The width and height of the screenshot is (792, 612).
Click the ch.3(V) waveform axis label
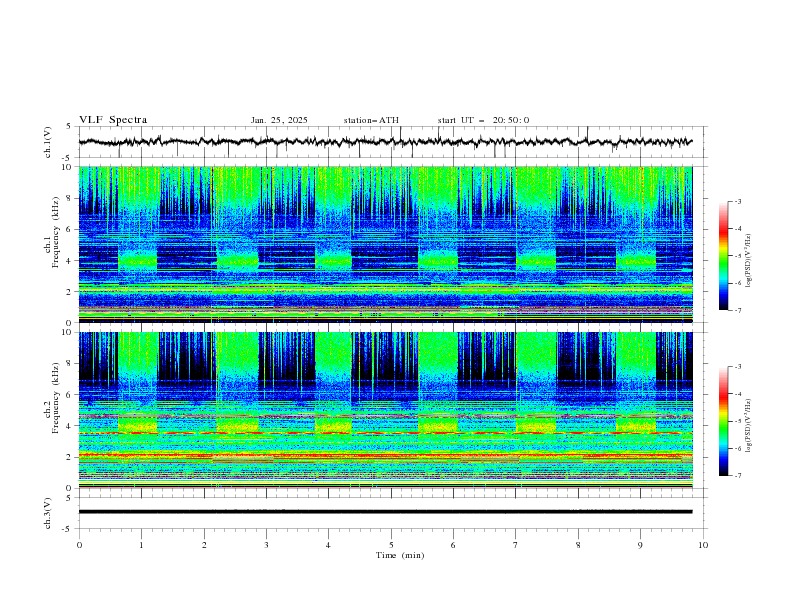[x=48, y=513]
